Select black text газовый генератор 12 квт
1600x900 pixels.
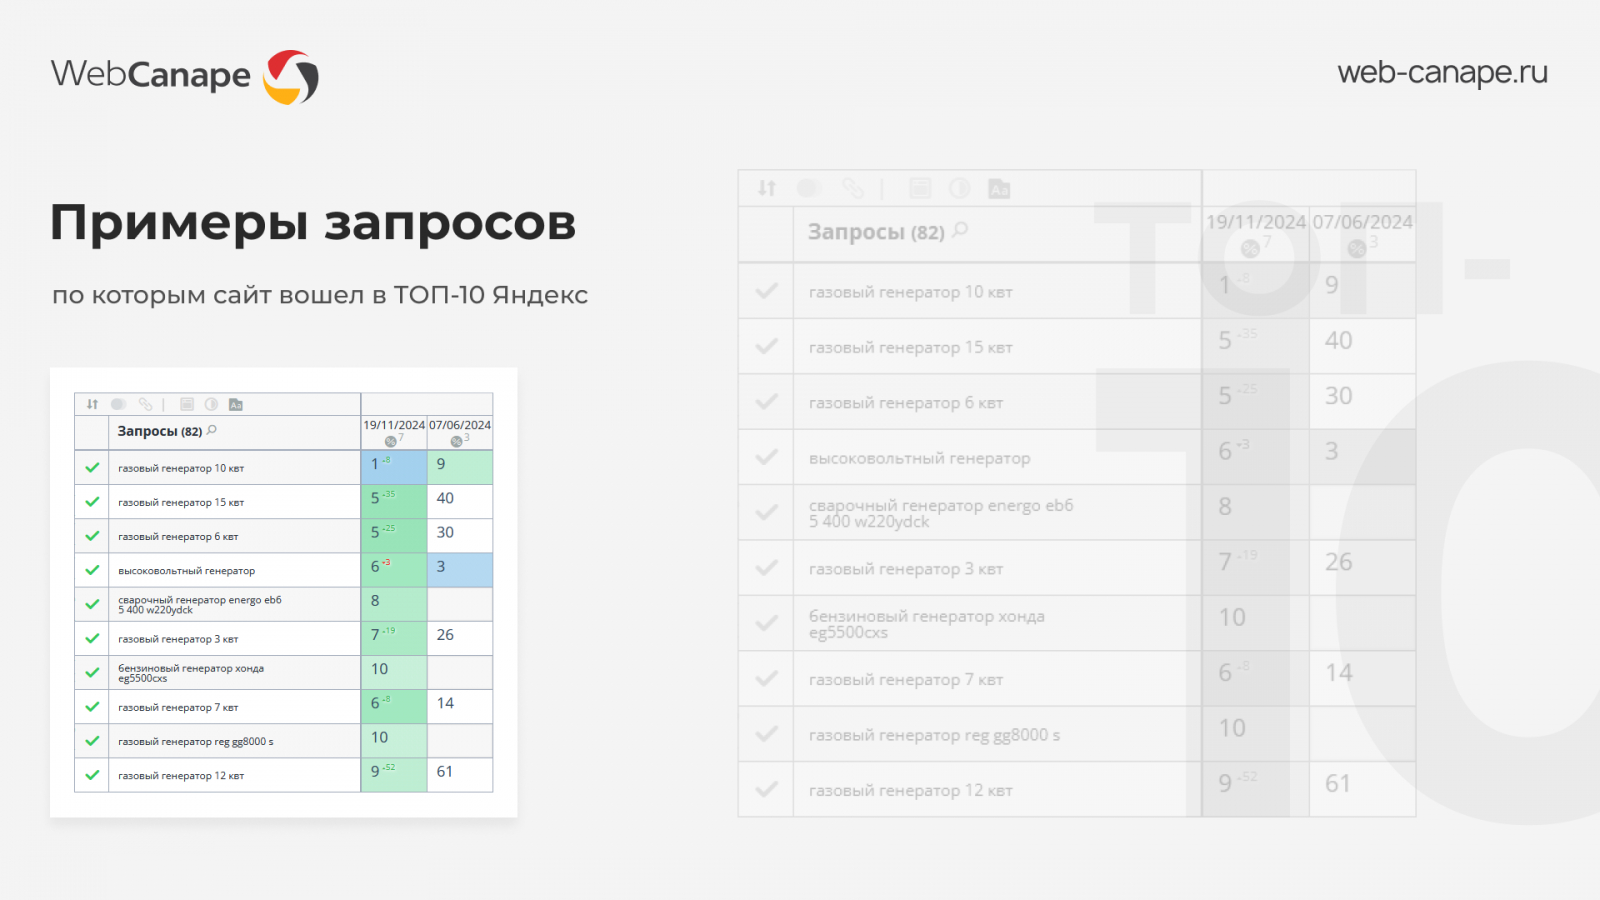point(181,776)
